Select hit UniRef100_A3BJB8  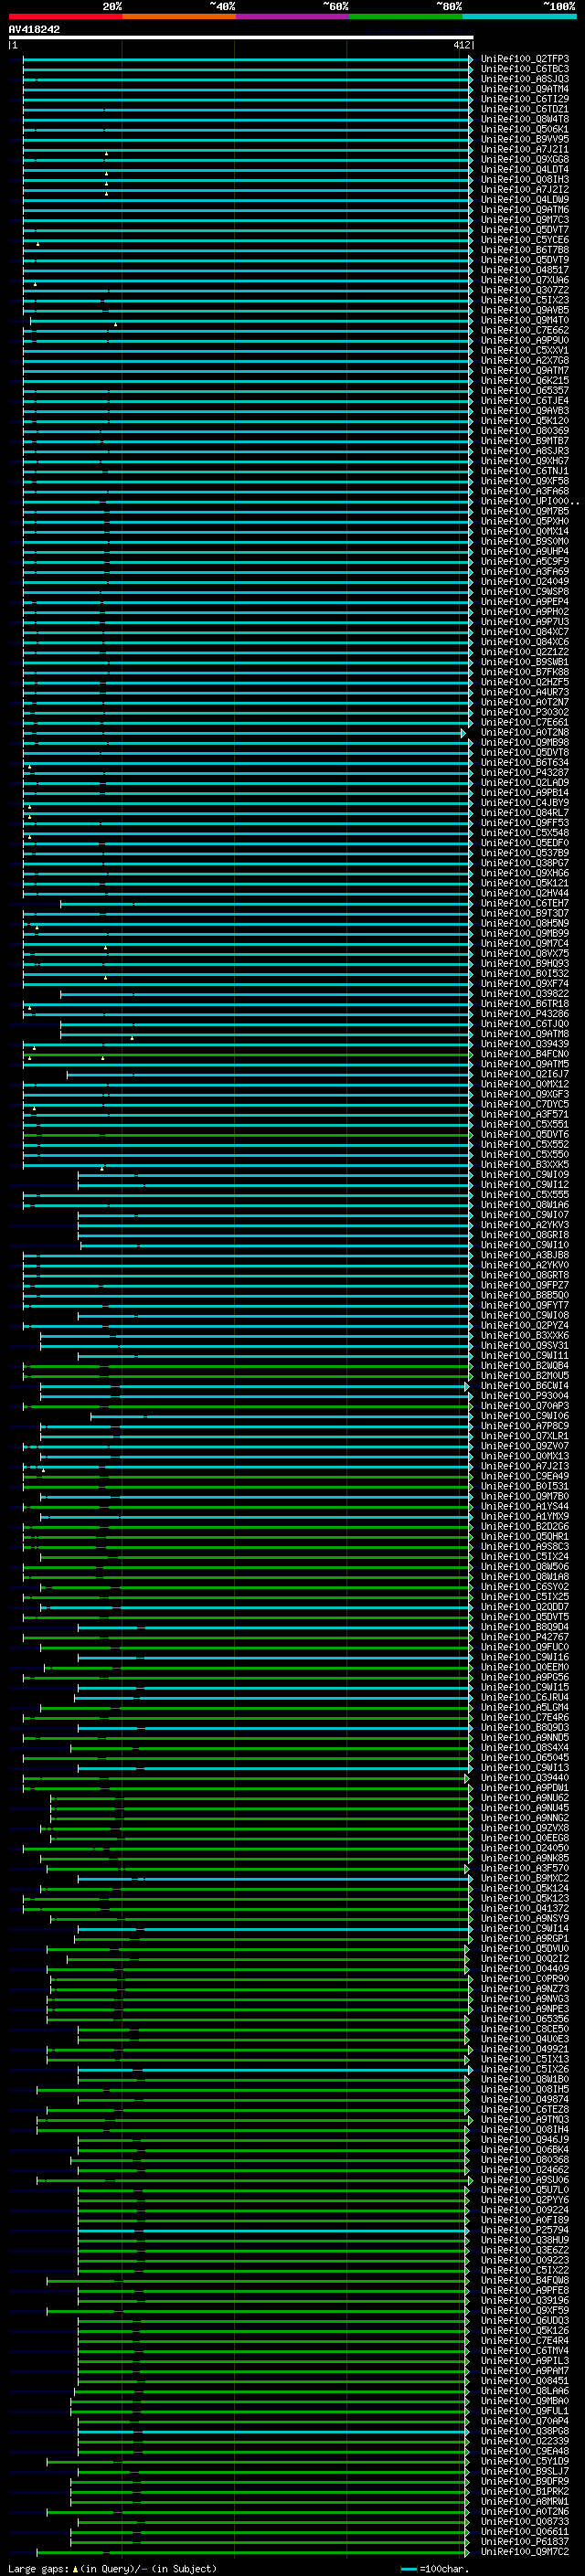[525, 1254]
